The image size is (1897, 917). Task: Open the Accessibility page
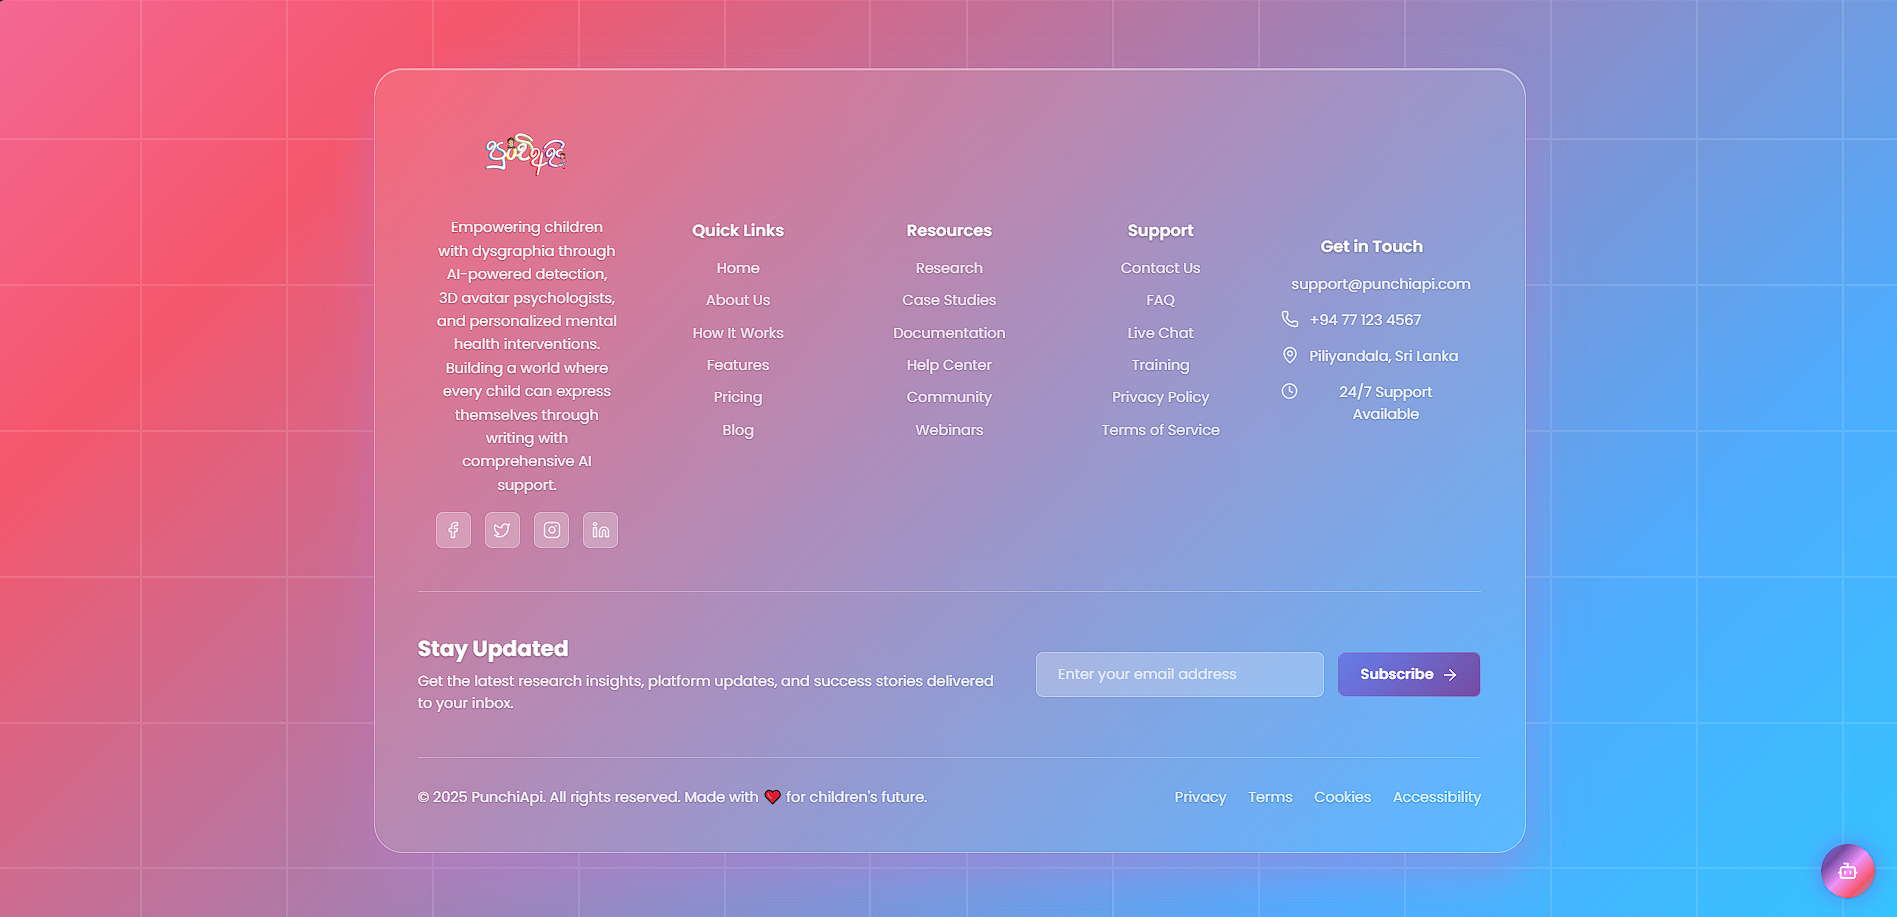(x=1437, y=797)
